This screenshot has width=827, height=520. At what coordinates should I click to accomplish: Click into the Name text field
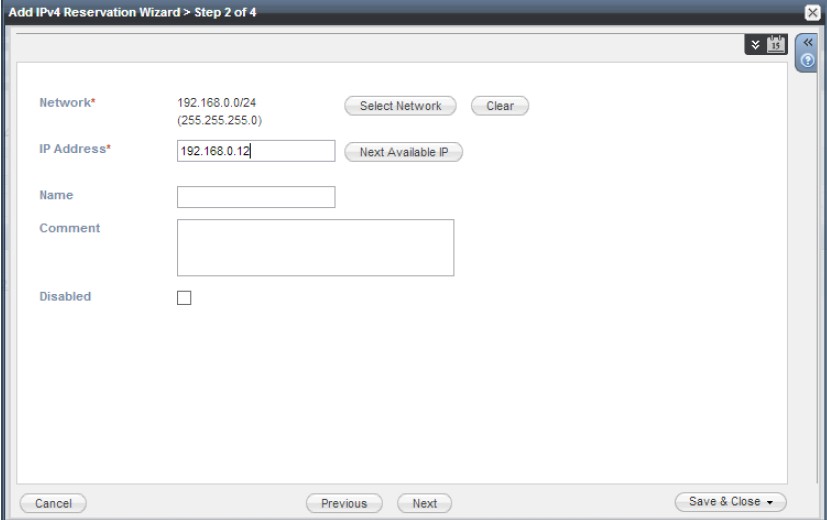[255, 197]
